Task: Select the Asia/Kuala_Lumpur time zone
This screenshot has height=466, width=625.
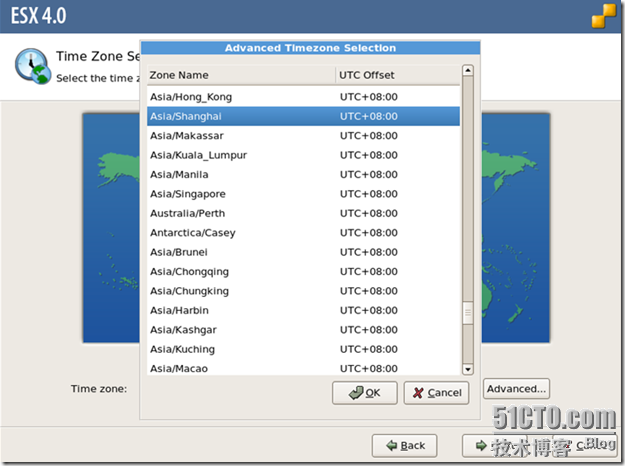Action: (x=303, y=155)
